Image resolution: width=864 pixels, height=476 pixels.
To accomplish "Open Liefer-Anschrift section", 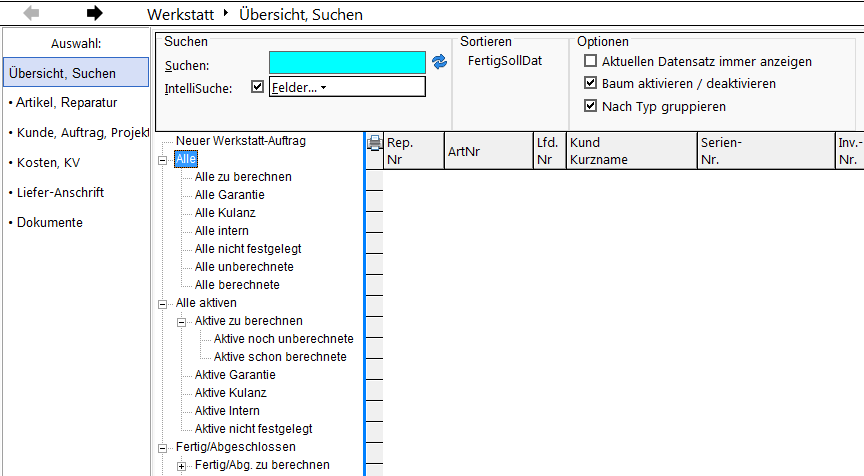I will [60, 192].
